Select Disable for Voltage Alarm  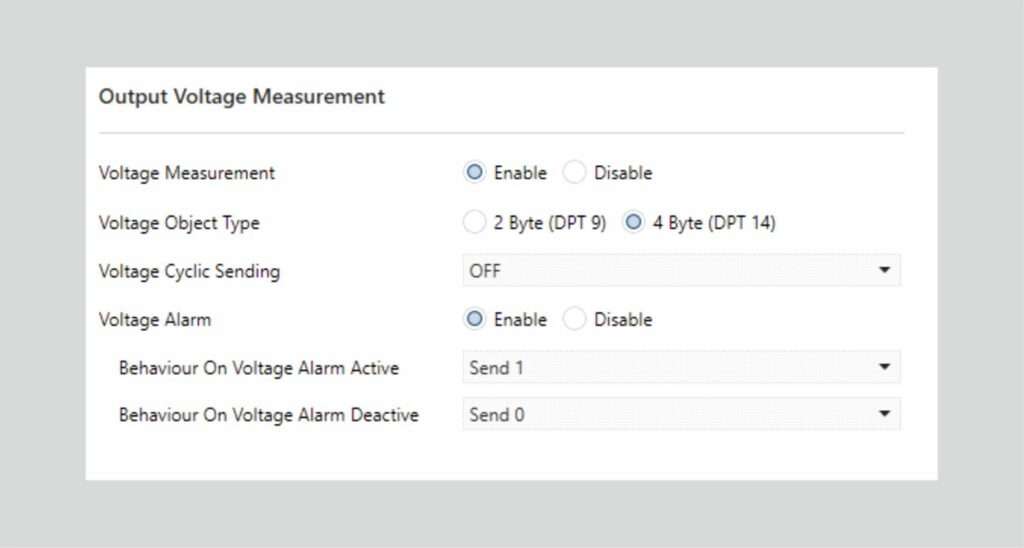click(574, 319)
